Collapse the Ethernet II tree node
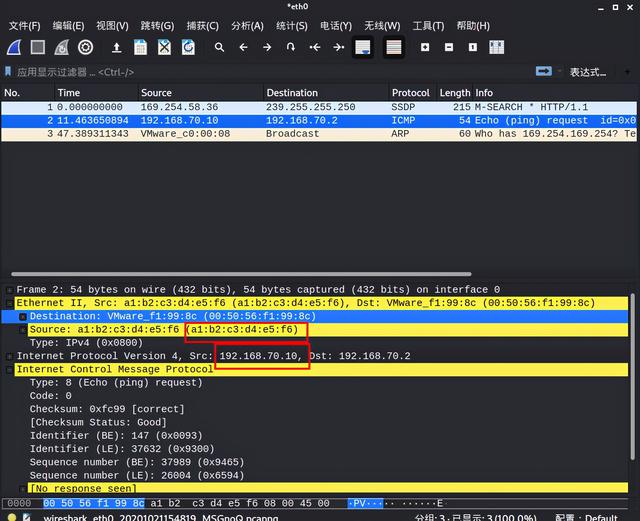Image resolution: width=640 pixels, height=521 pixels. pyautogui.click(x=9, y=303)
